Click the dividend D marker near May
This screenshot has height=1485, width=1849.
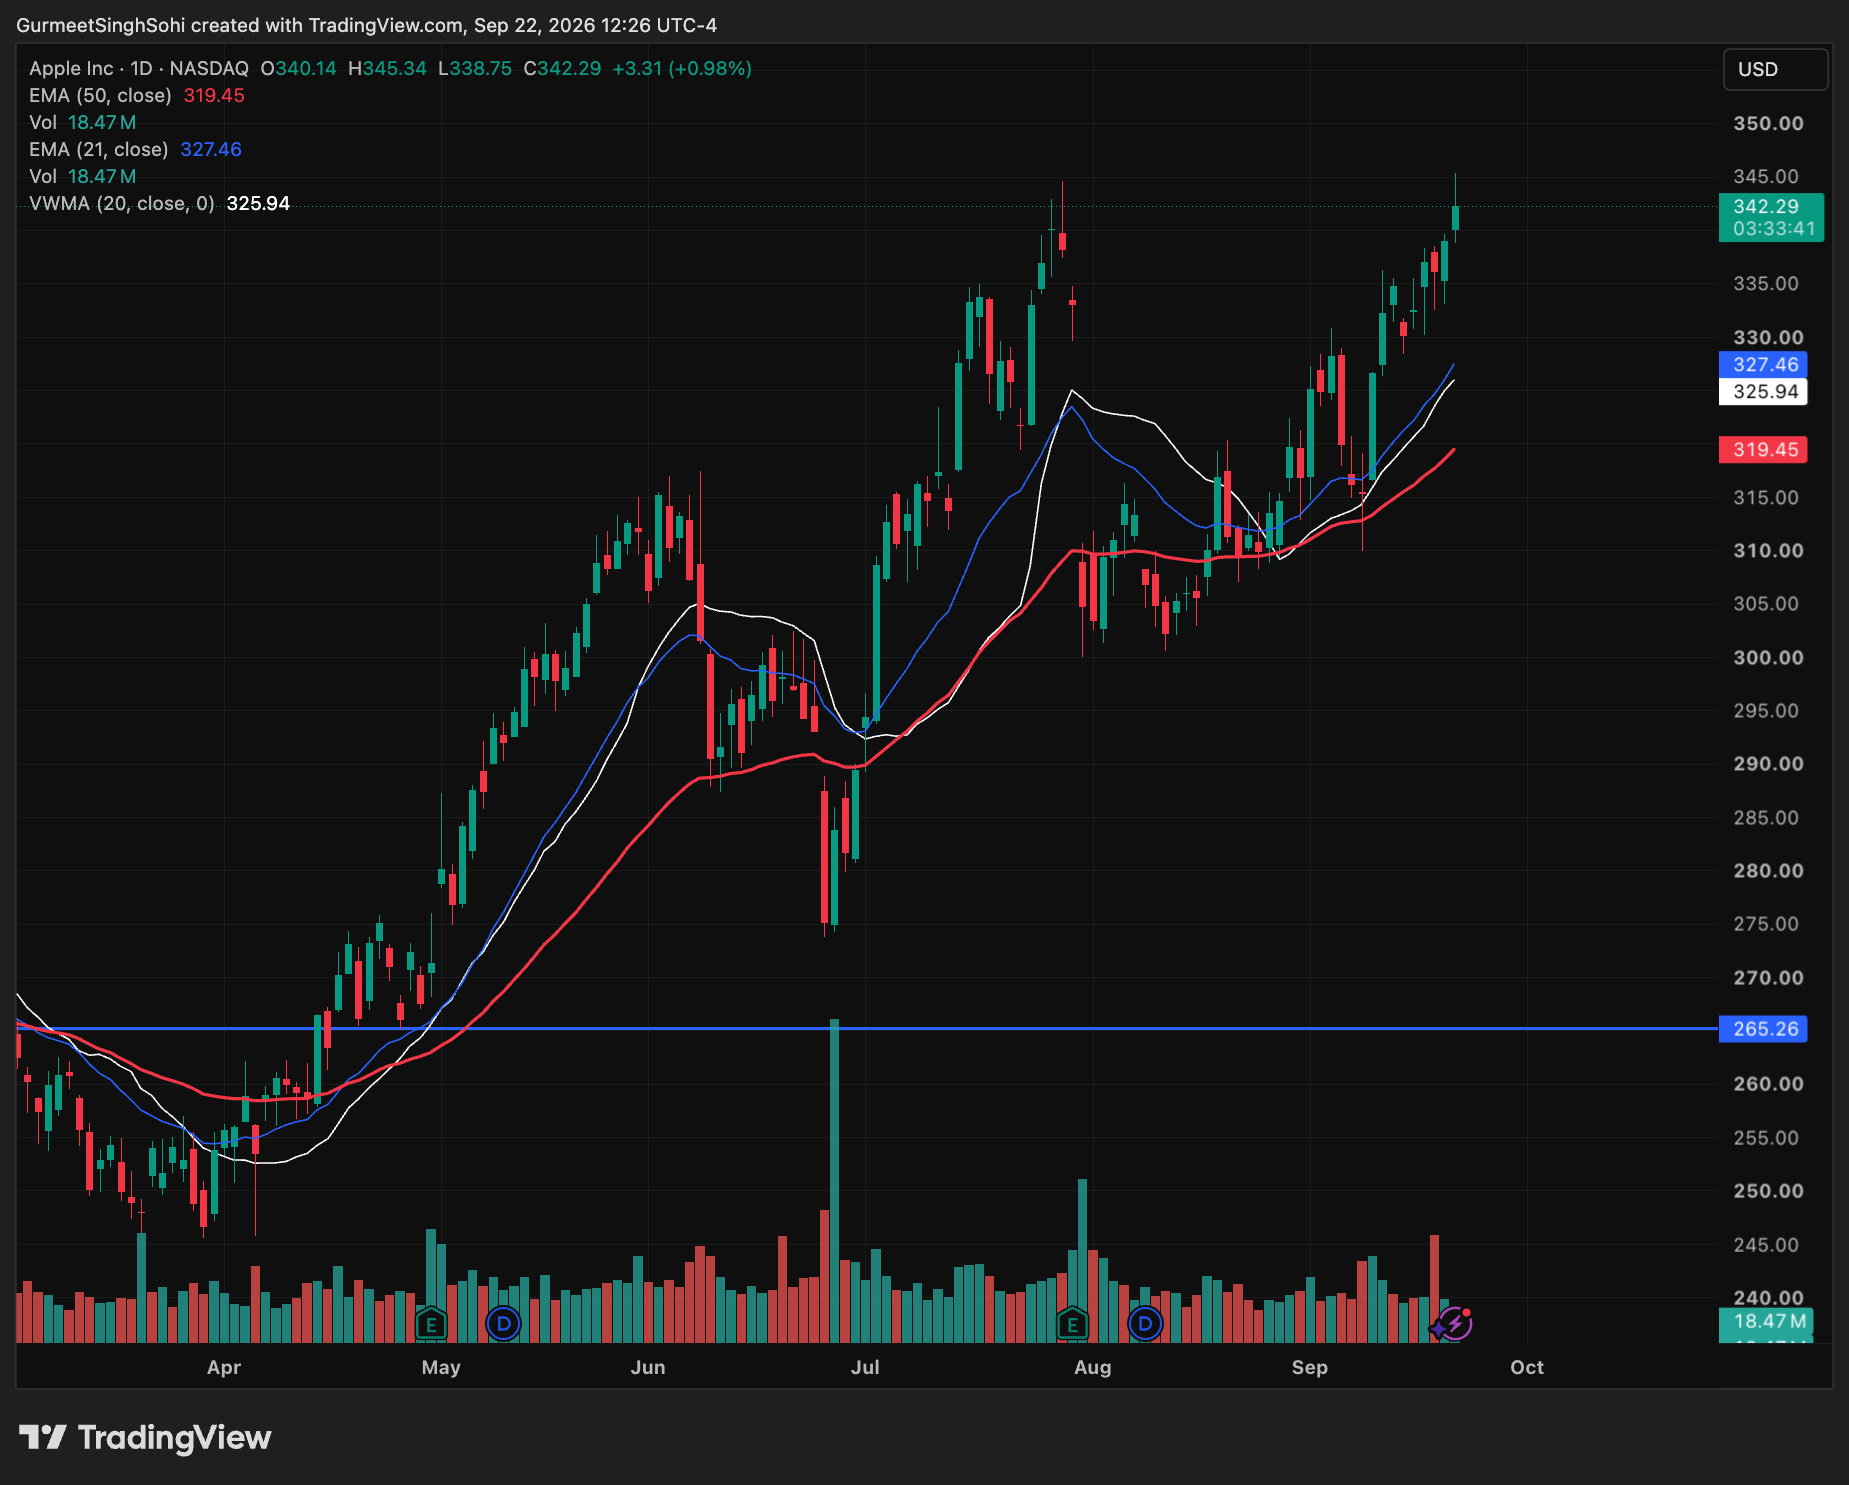(x=503, y=1325)
